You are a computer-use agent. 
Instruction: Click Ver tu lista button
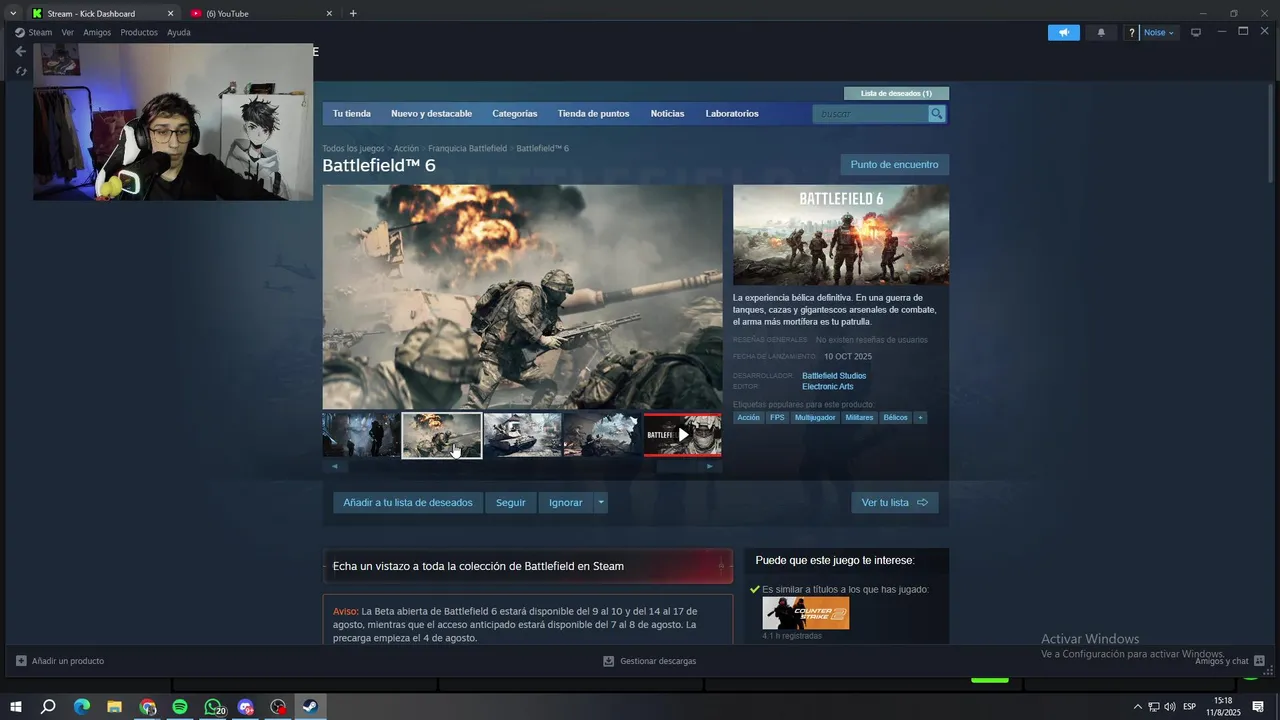(x=895, y=503)
